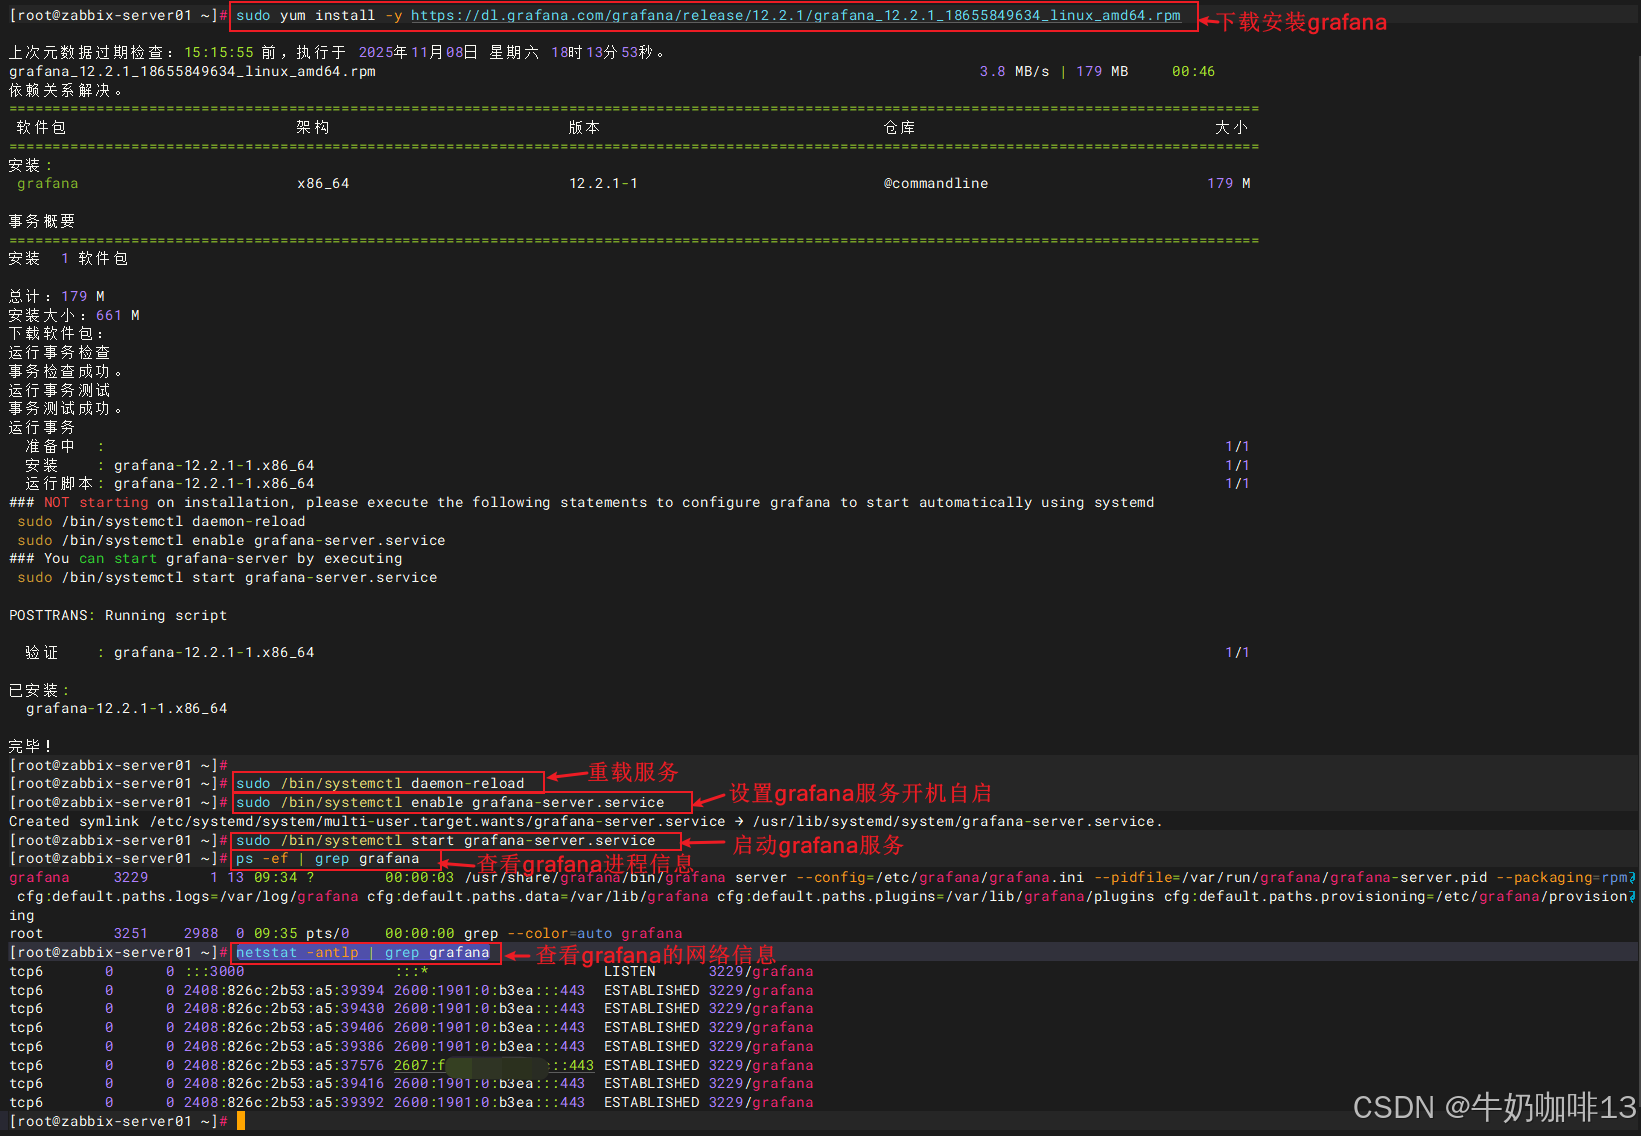This screenshot has width=1641, height=1136.
Task: Click local address ending ':39394'
Action: tap(284, 990)
